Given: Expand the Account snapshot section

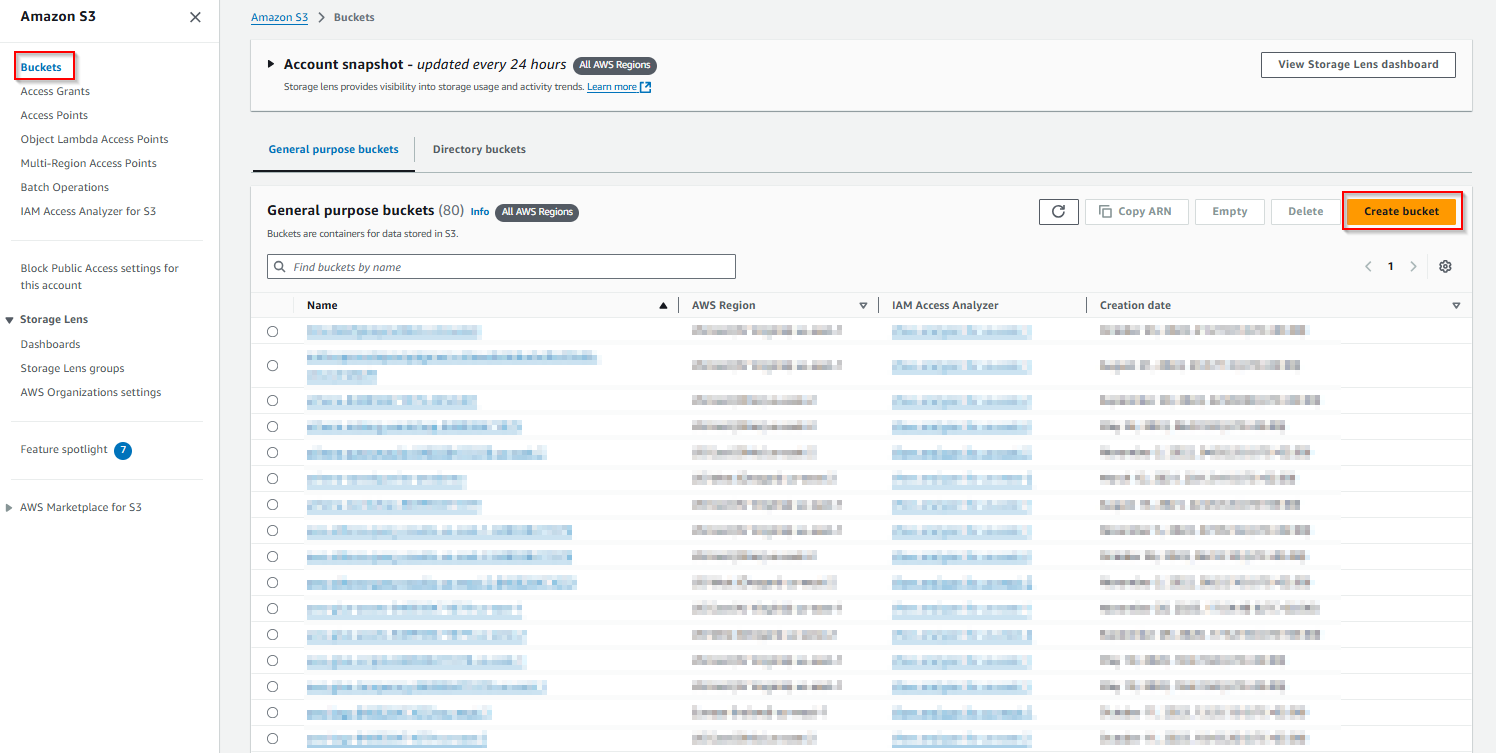Looking at the screenshot, I should click(x=271, y=64).
